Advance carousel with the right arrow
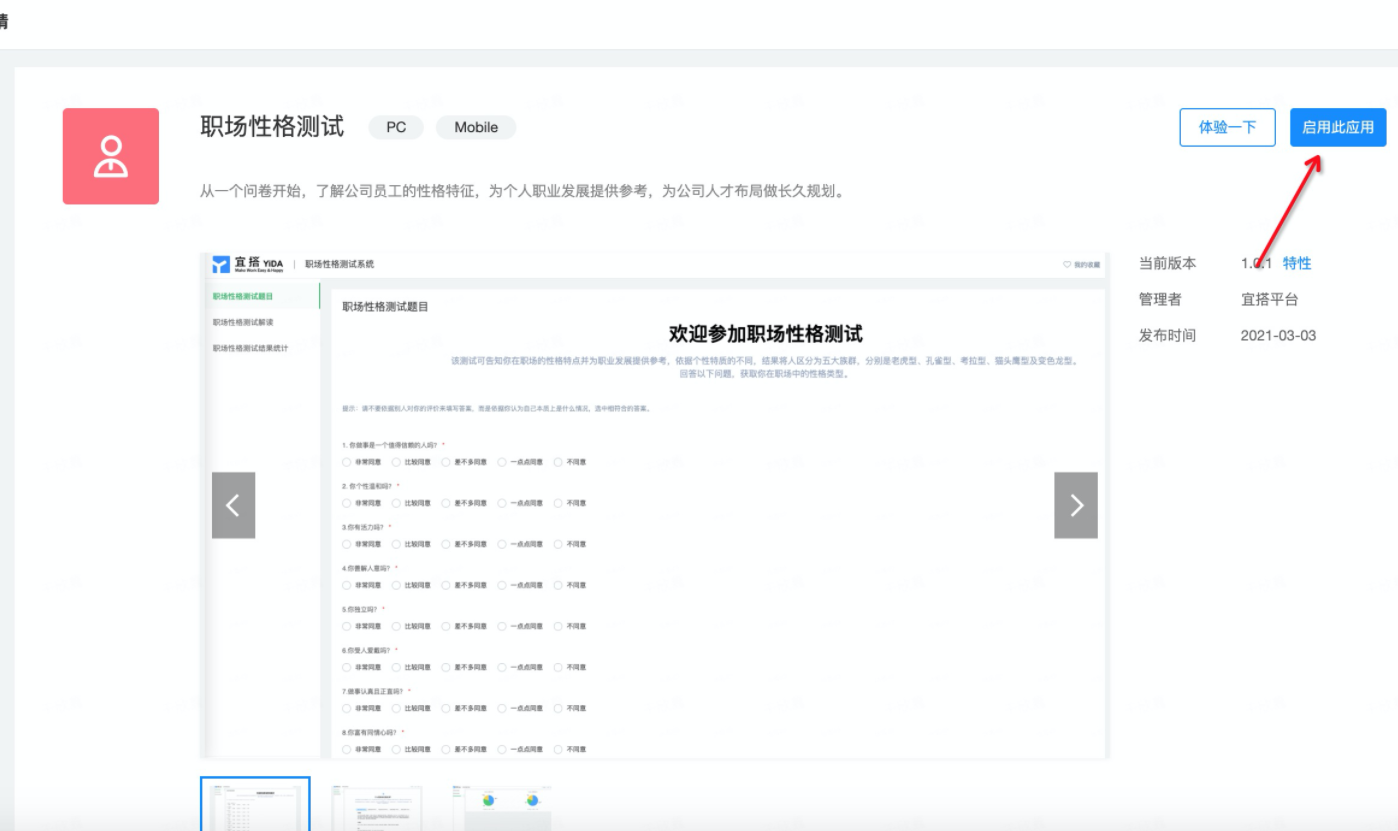The image size is (1398, 831). click(1076, 505)
